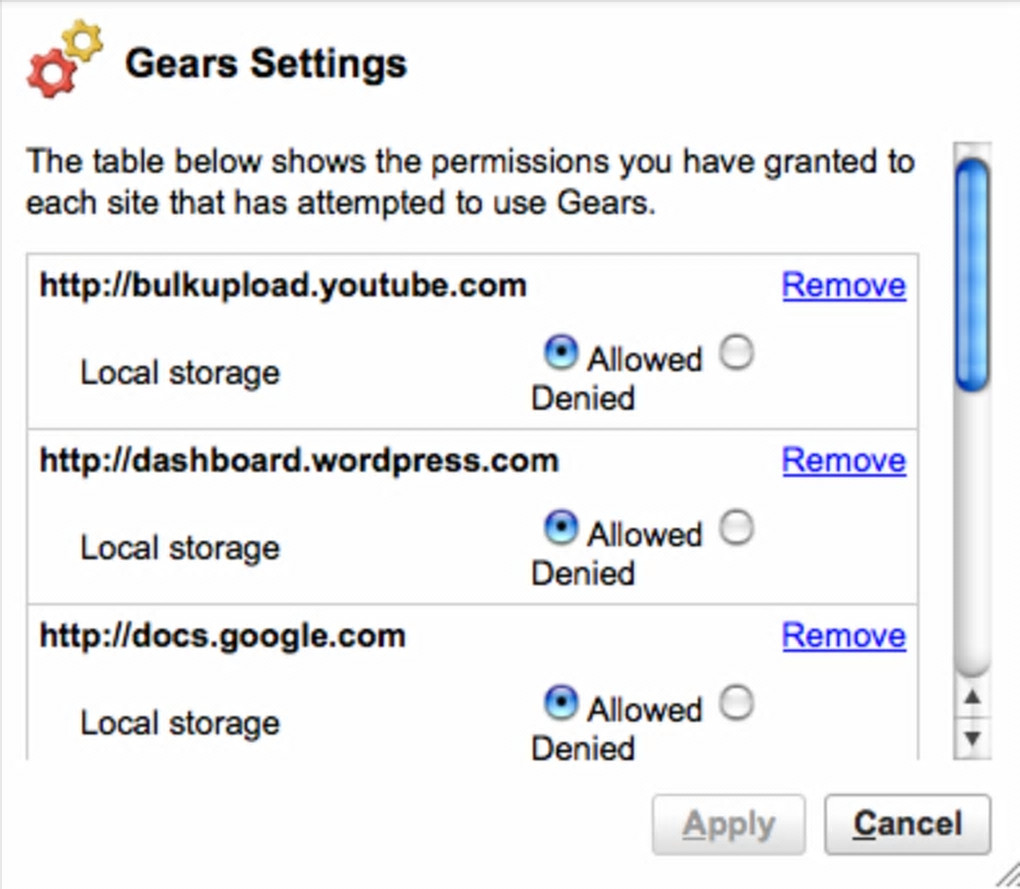Select Allowed for bulkupload.youtube.com
This screenshot has width=1020, height=889.
[x=561, y=353]
